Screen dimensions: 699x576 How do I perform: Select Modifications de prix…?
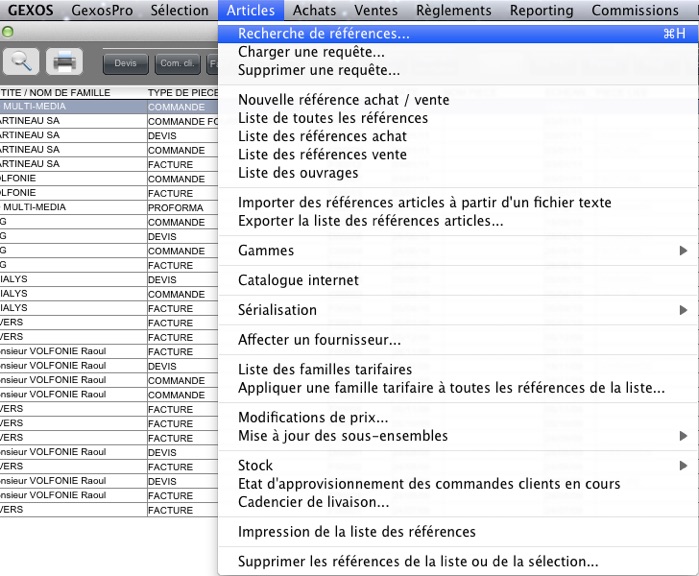[458, 417]
